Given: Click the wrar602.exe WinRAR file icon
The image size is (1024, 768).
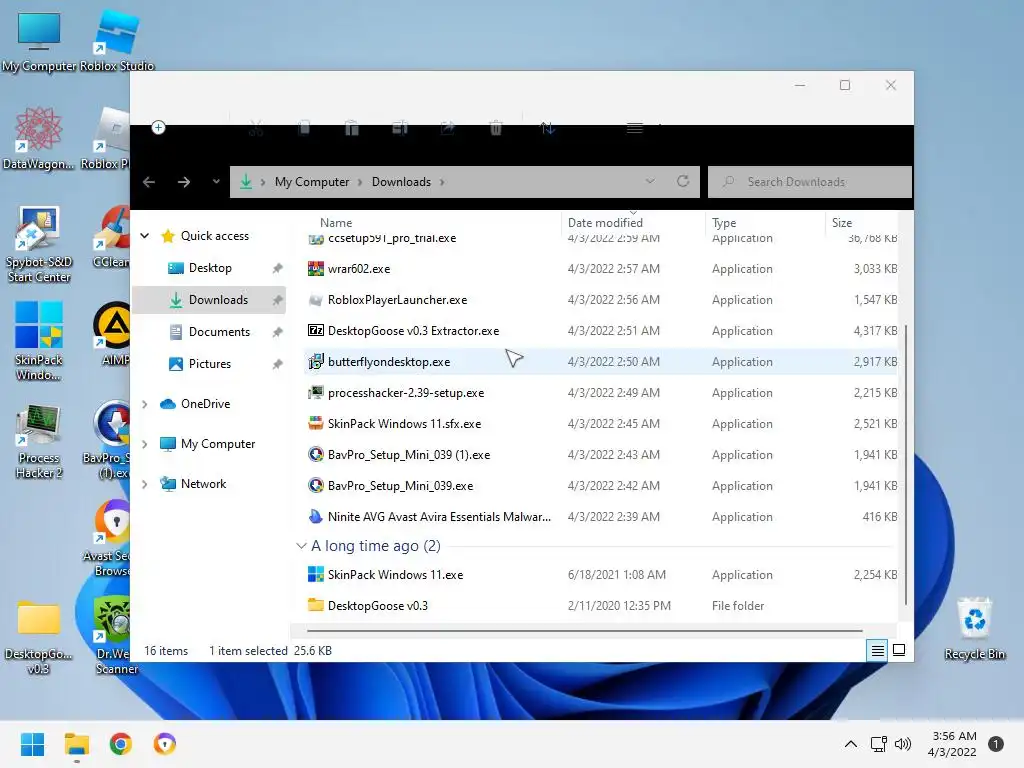Looking at the screenshot, I should point(316,268).
